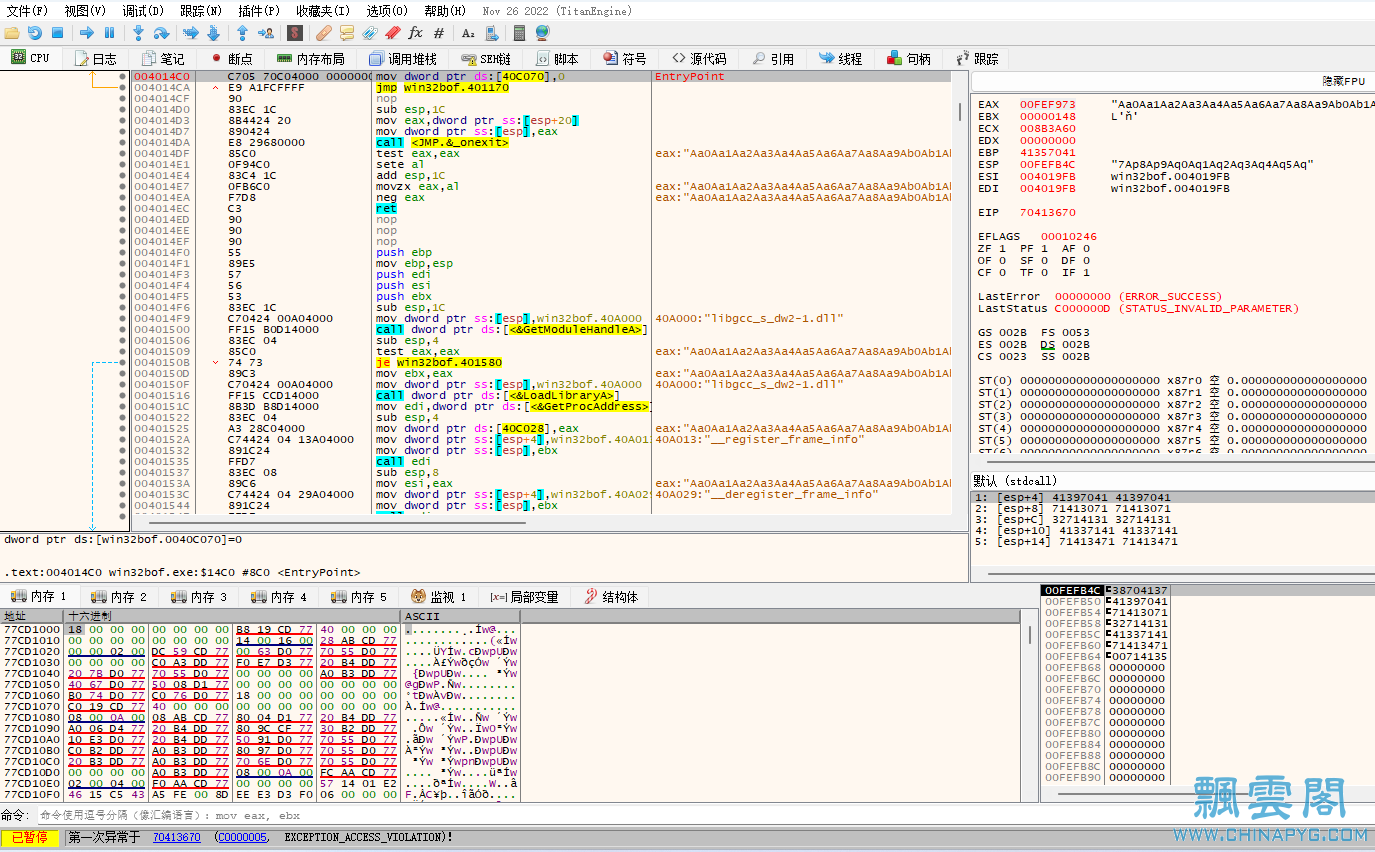
Task: Open the Variables hash icon
Action: coord(439,33)
